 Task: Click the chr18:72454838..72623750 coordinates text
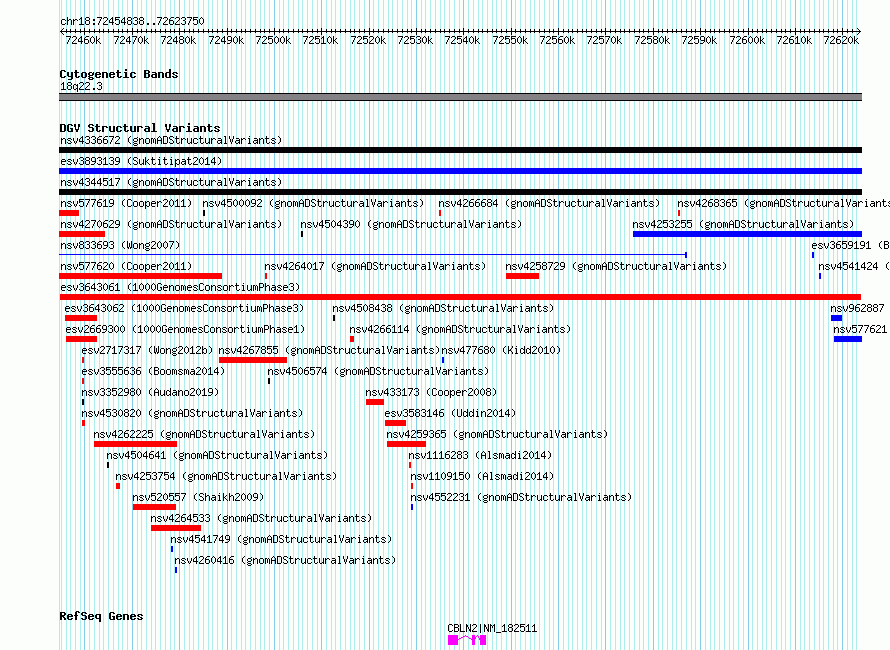coord(132,21)
